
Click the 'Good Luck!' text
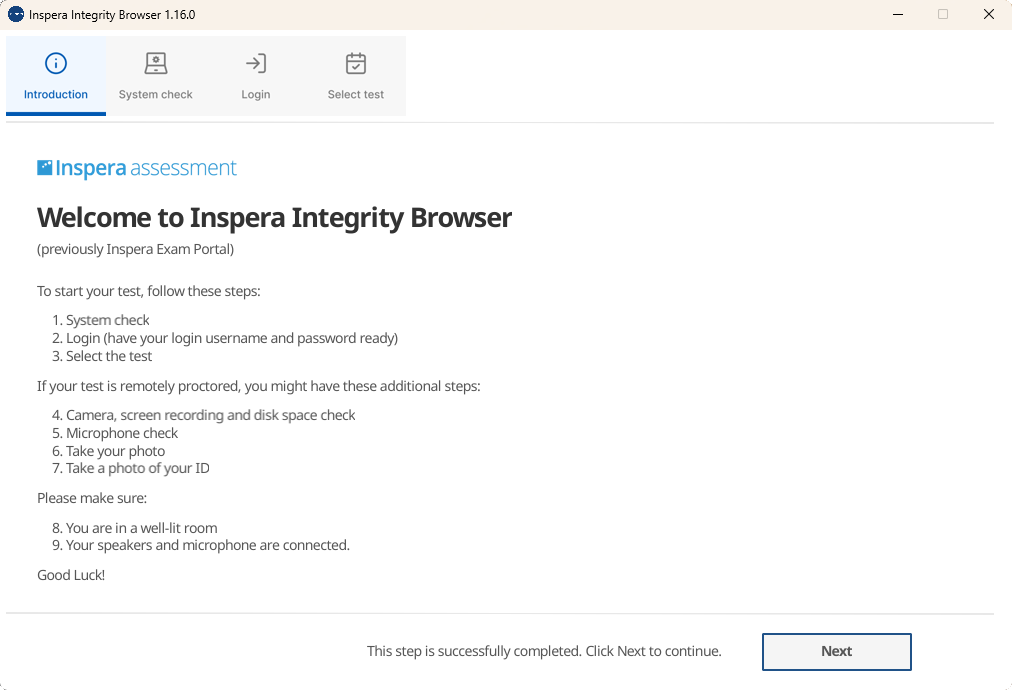pos(71,575)
